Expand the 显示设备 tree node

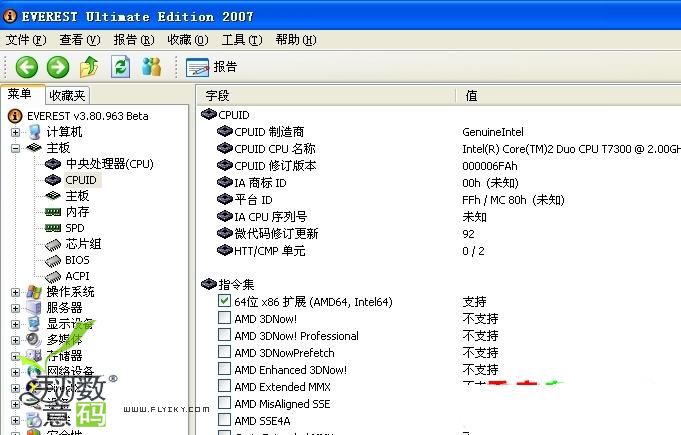point(15,324)
